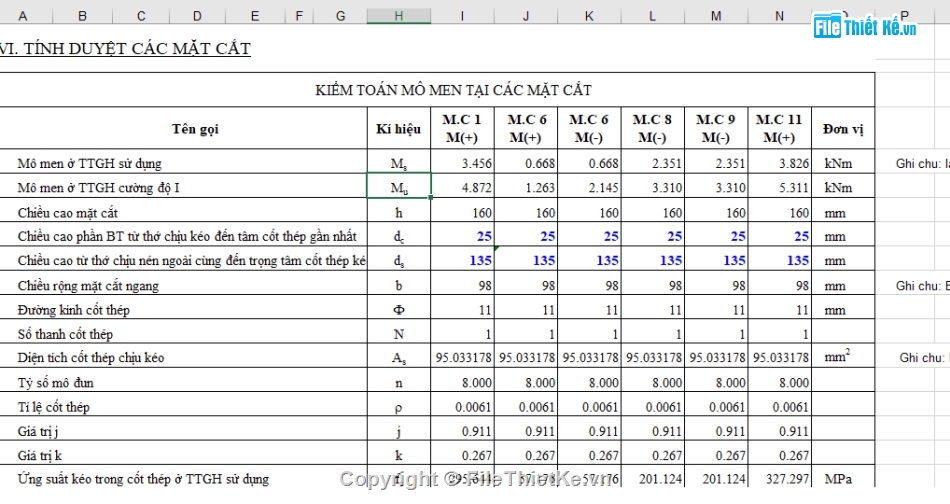Click the 'h' symbol cell

(x=399, y=212)
